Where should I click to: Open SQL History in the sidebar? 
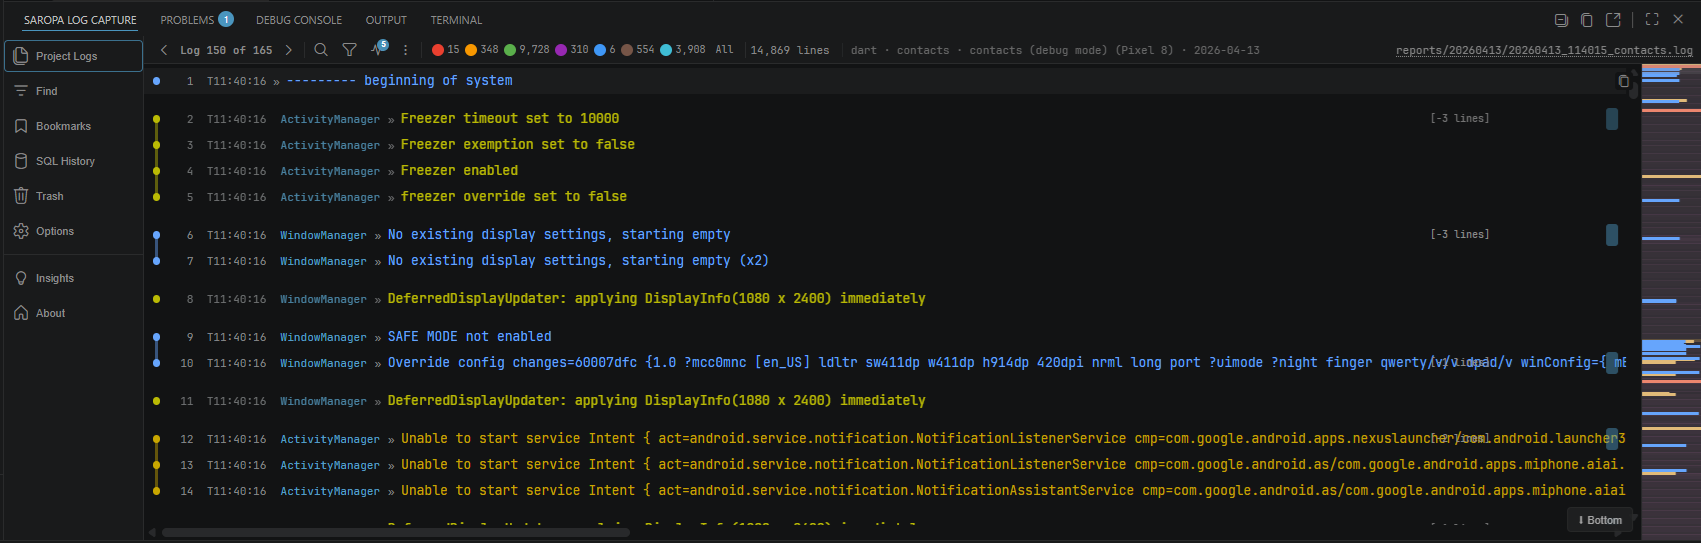pos(74,161)
